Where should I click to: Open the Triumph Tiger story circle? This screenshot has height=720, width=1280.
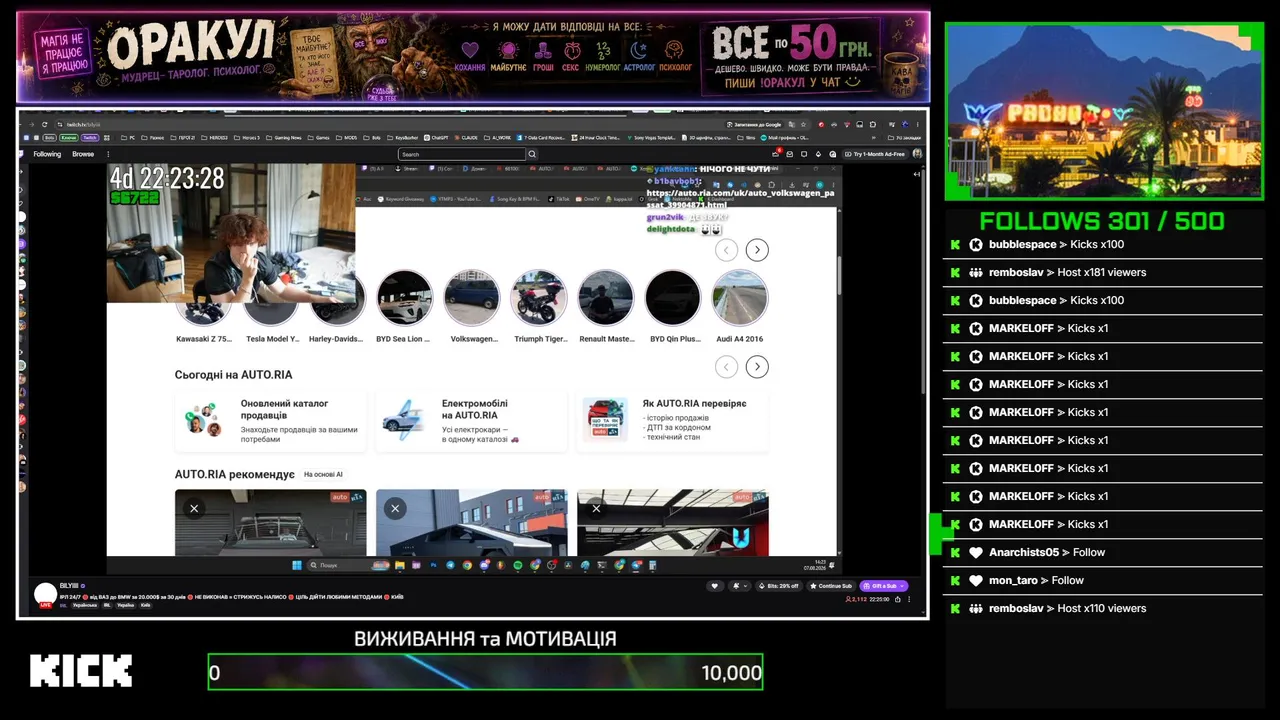tap(539, 297)
